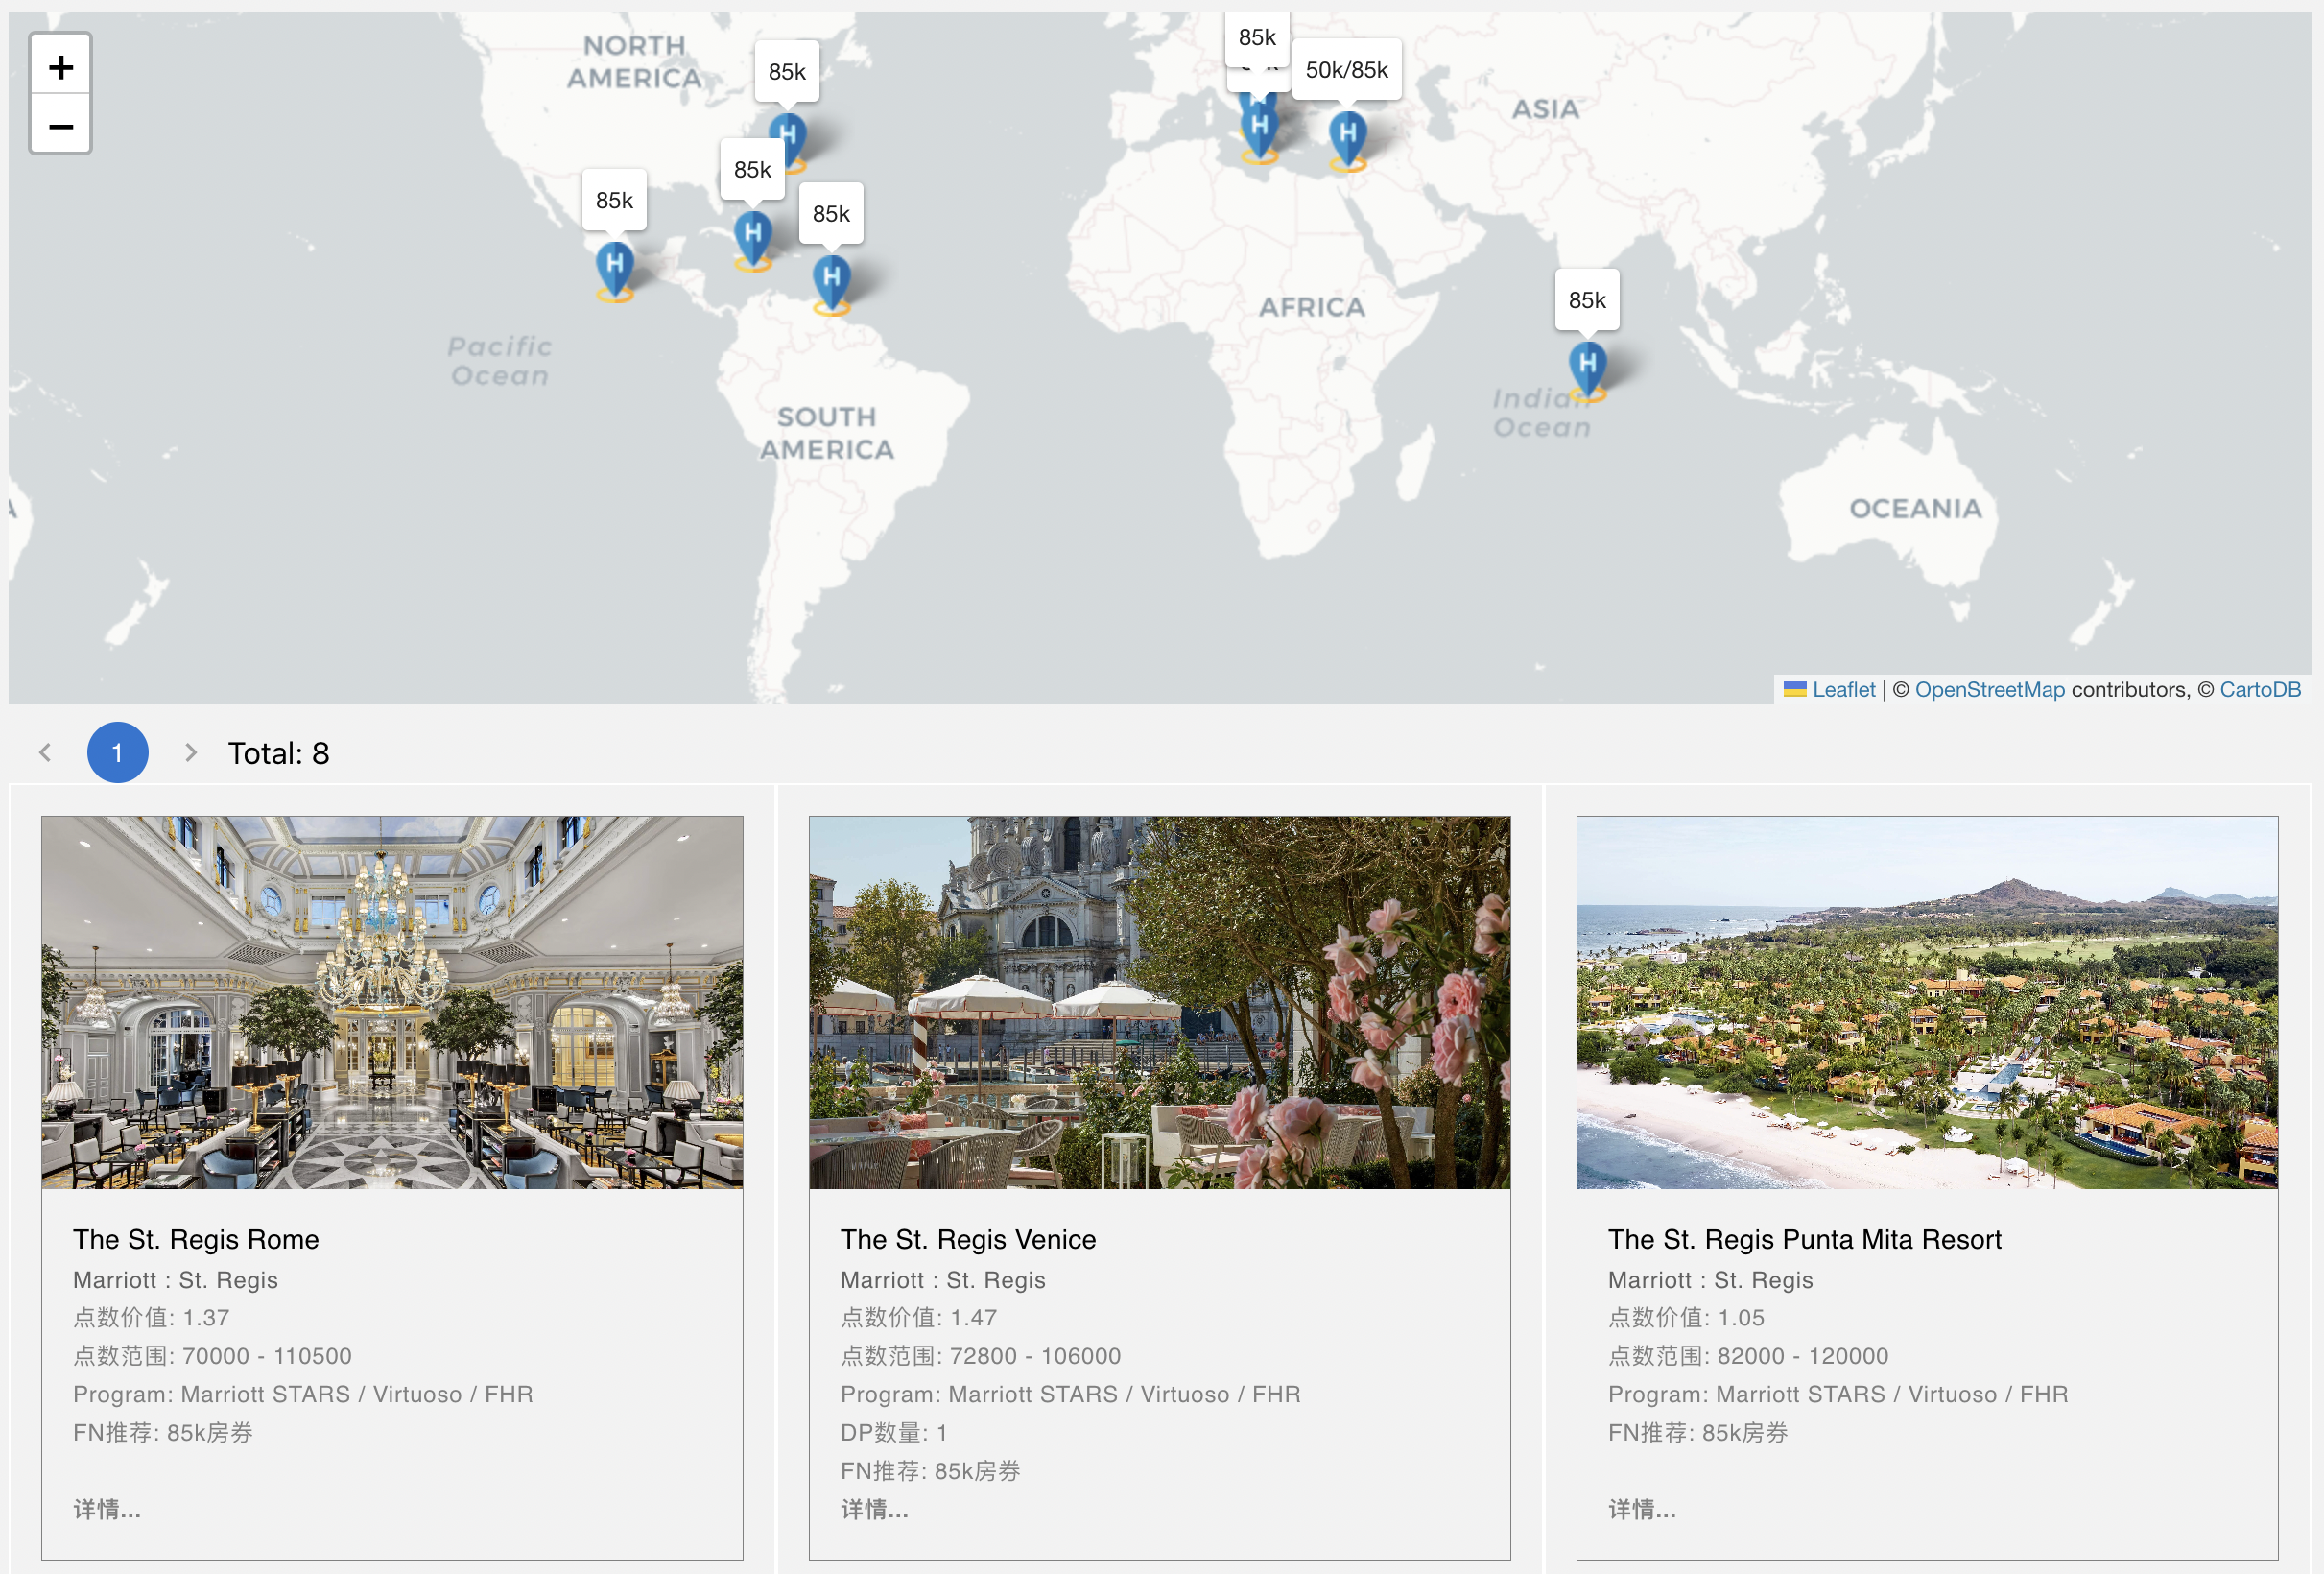This screenshot has width=2324, height=1574.
Task: Click 点数范围: 82000 - 120000 text
Action: point(1748,1355)
